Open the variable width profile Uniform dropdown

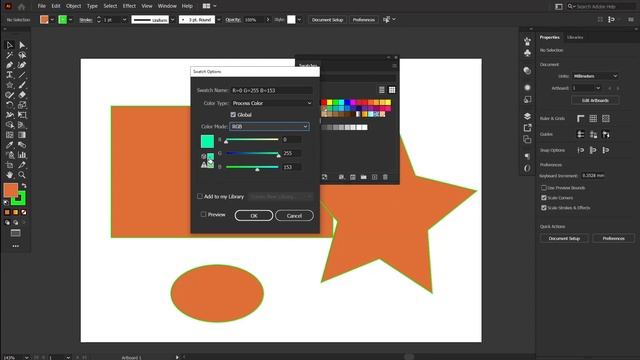pyautogui.click(x=172, y=20)
